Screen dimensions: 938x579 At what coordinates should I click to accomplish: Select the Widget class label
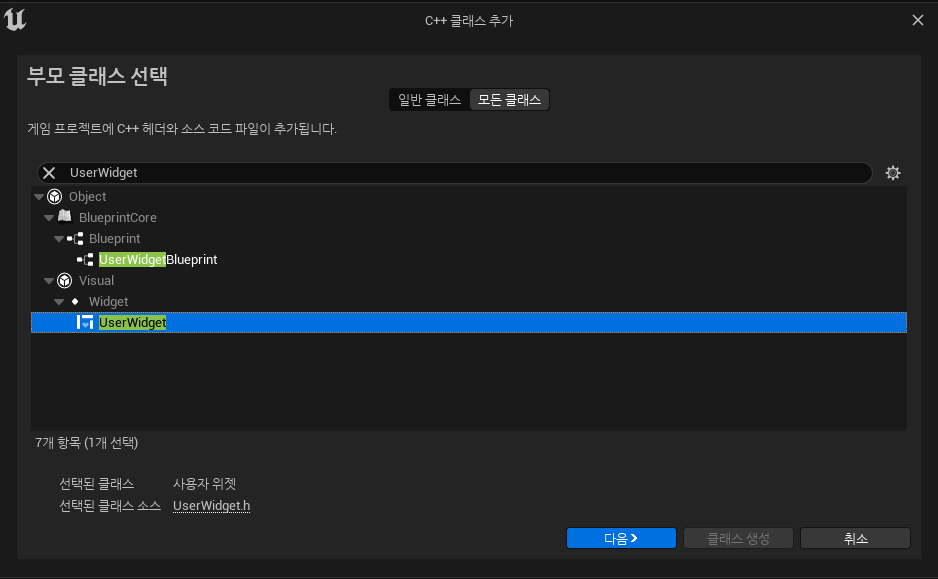point(108,301)
